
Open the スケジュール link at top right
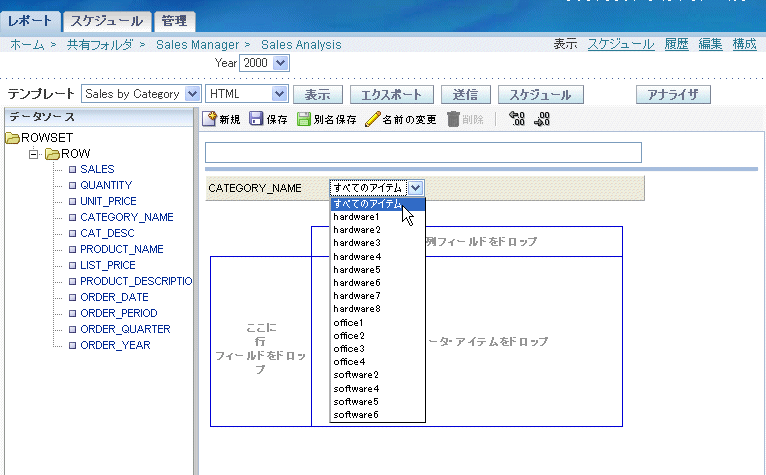pos(621,44)
